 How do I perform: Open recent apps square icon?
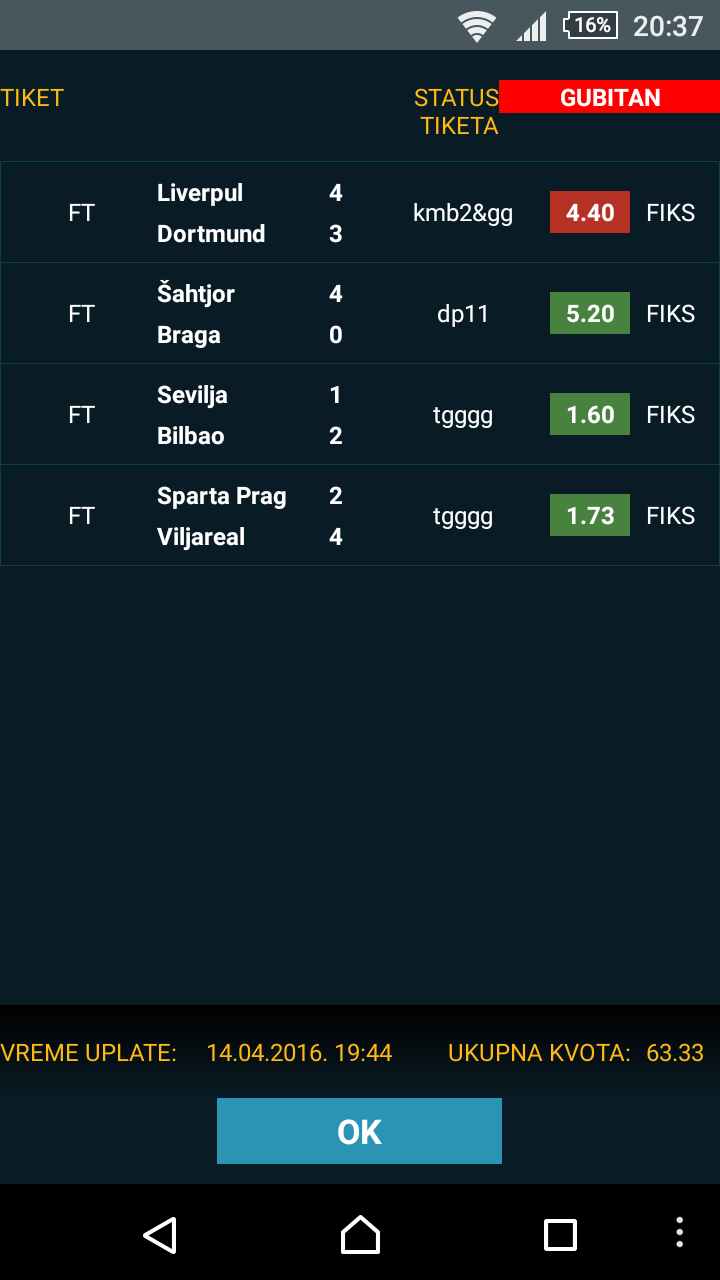pyautogui.click(x=560, y=1234)
